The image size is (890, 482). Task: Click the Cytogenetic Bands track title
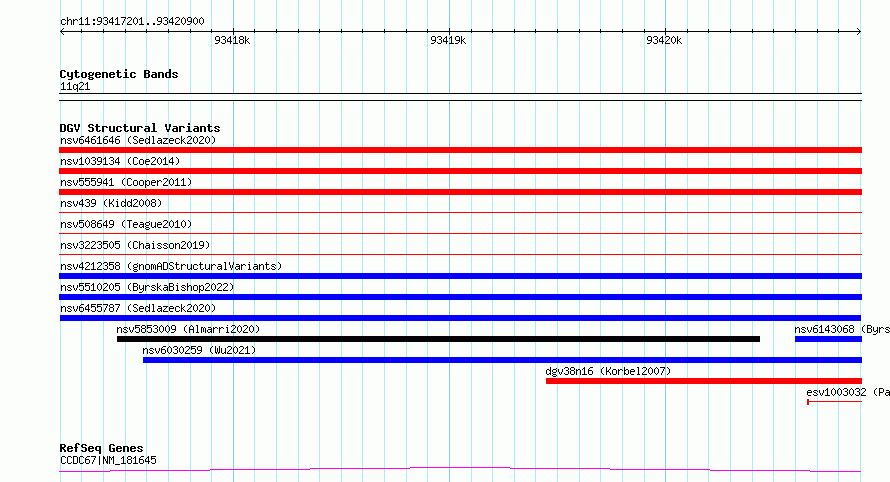[119, 74]
